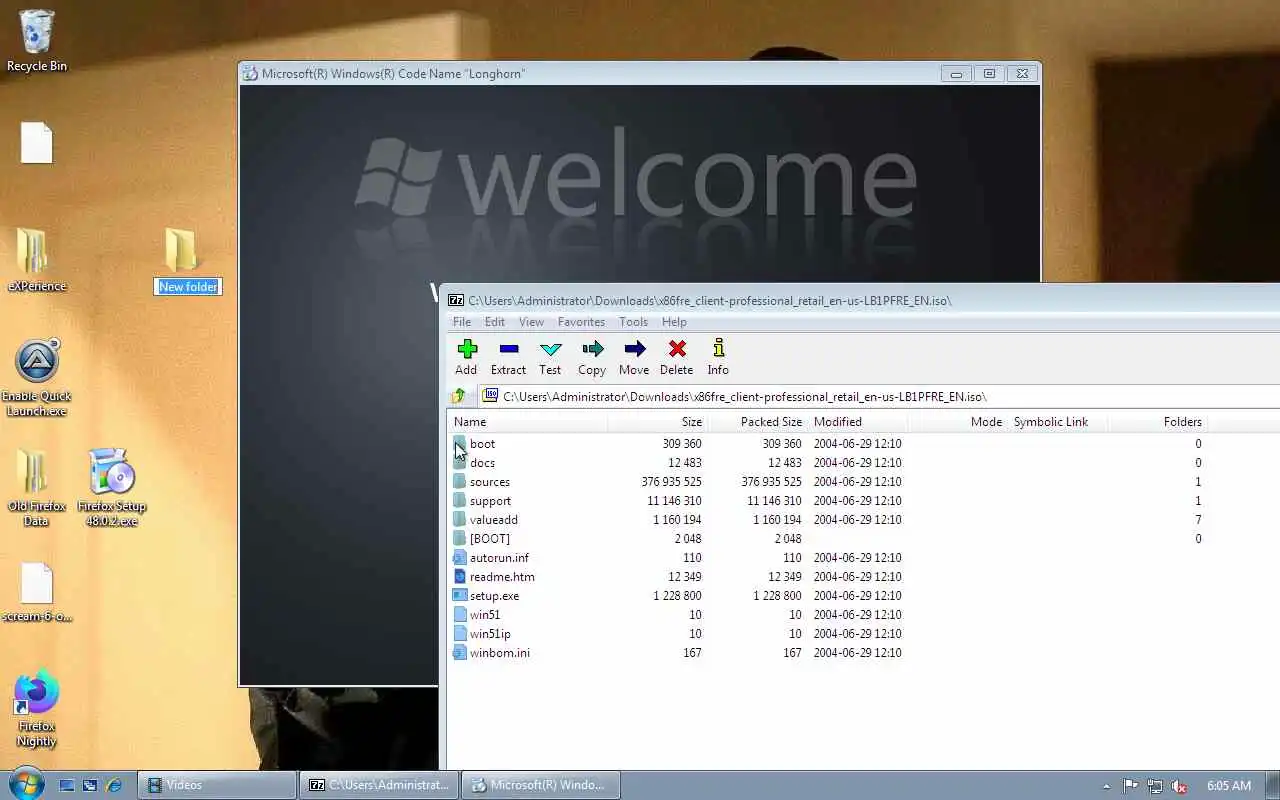The image size is (1280, 800).
Task: Click the New folder desktop icon image
Action: coord(181,249)
